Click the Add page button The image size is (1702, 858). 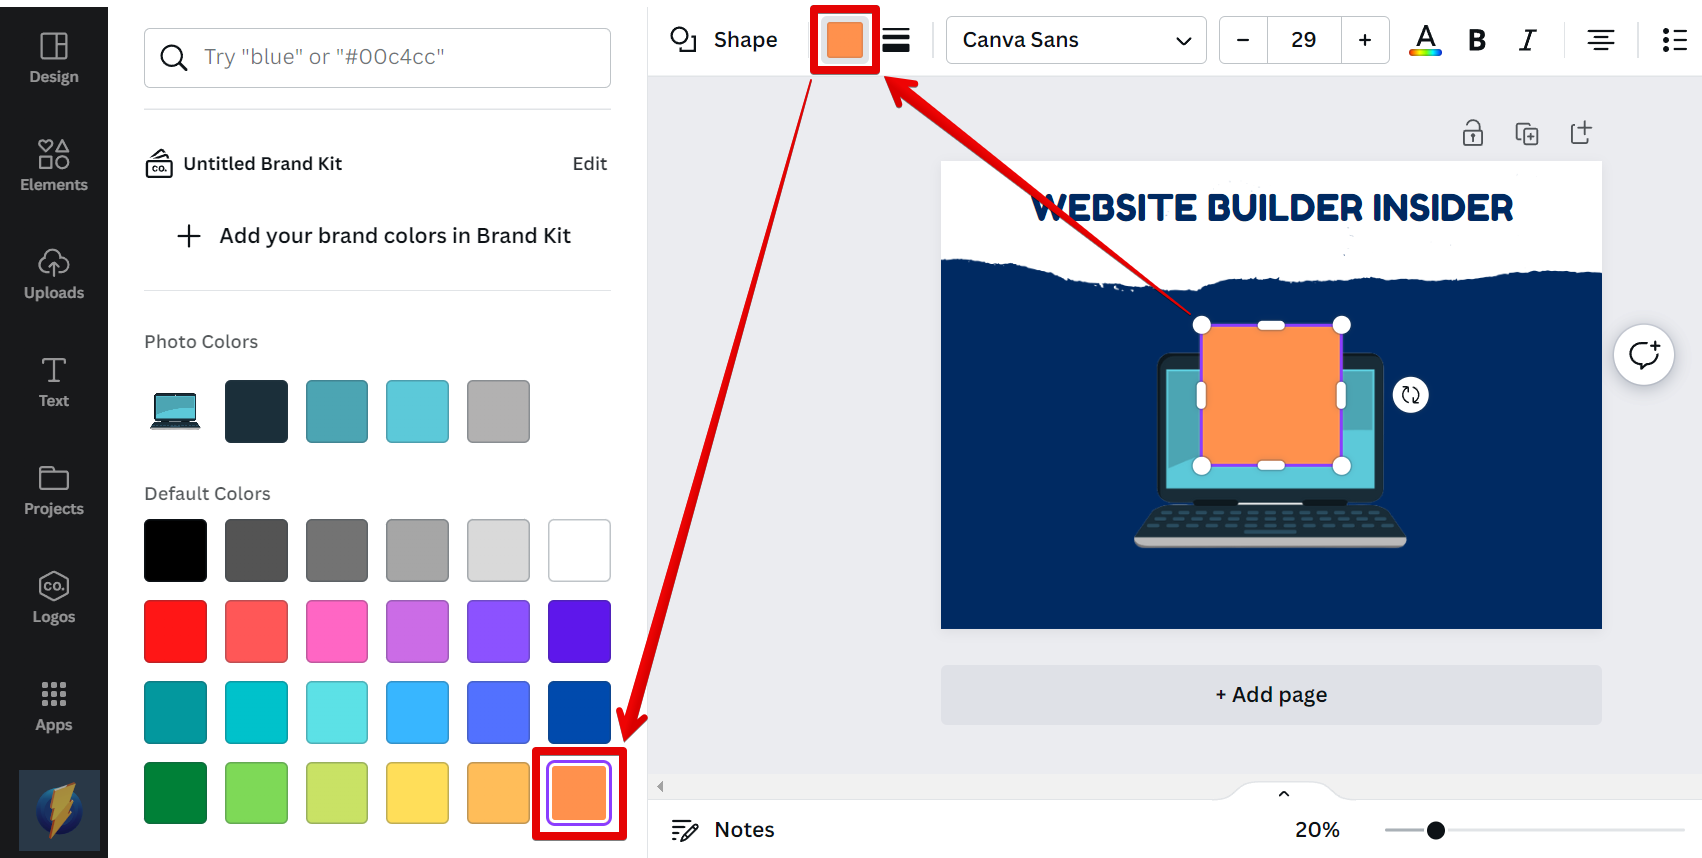[x=1270, y=695]
